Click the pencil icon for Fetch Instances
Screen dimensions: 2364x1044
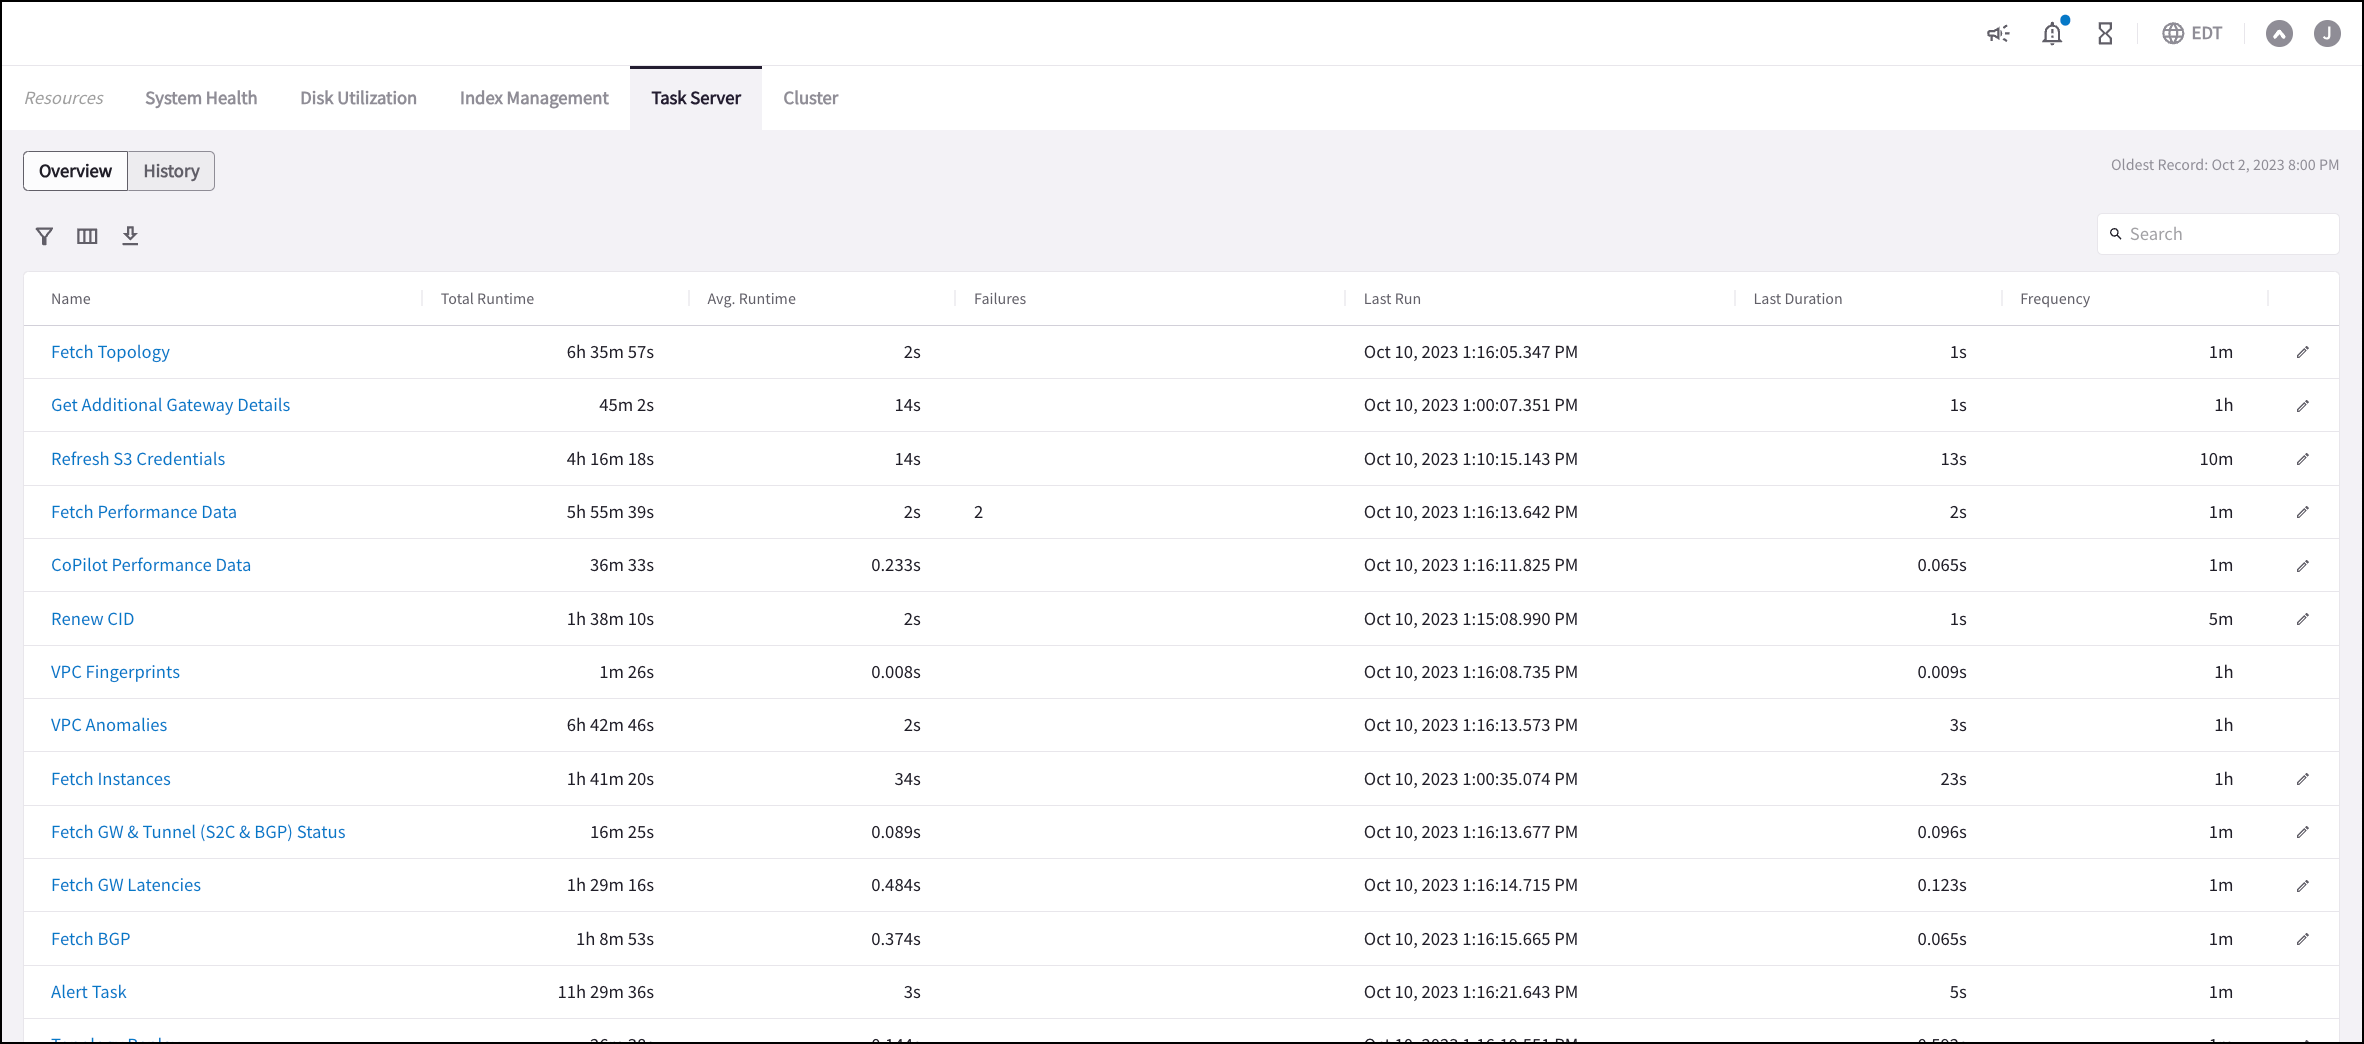pyautogui.click(x=2302, y=779)
